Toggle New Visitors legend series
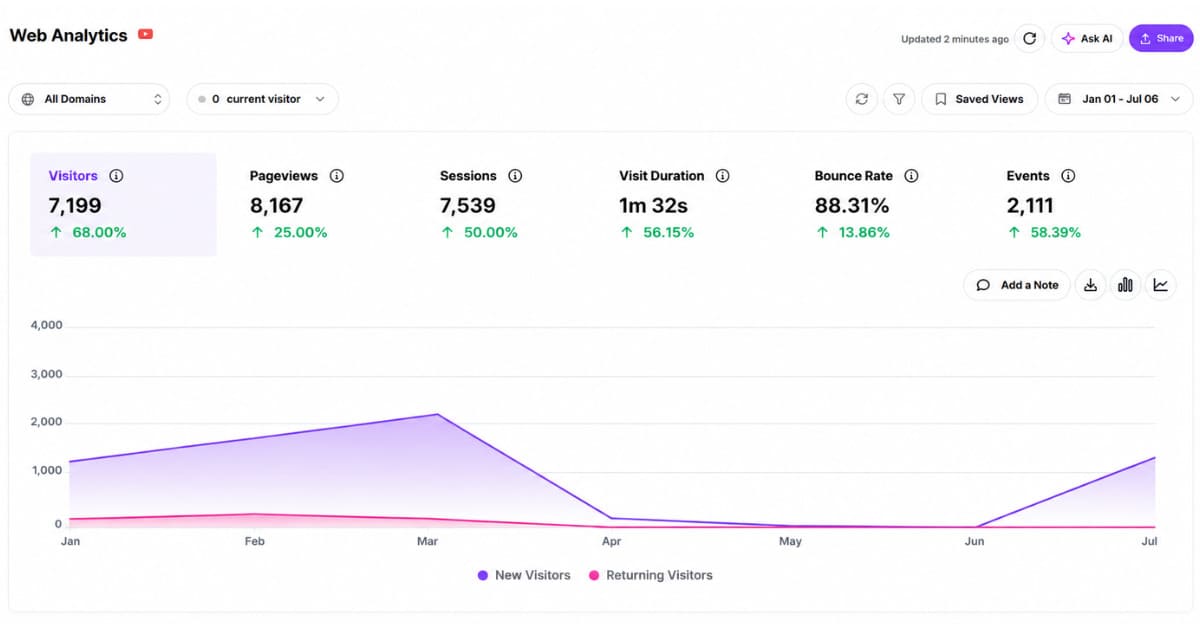This screenshot has width=1200, height=630. (x=523, y=575)
